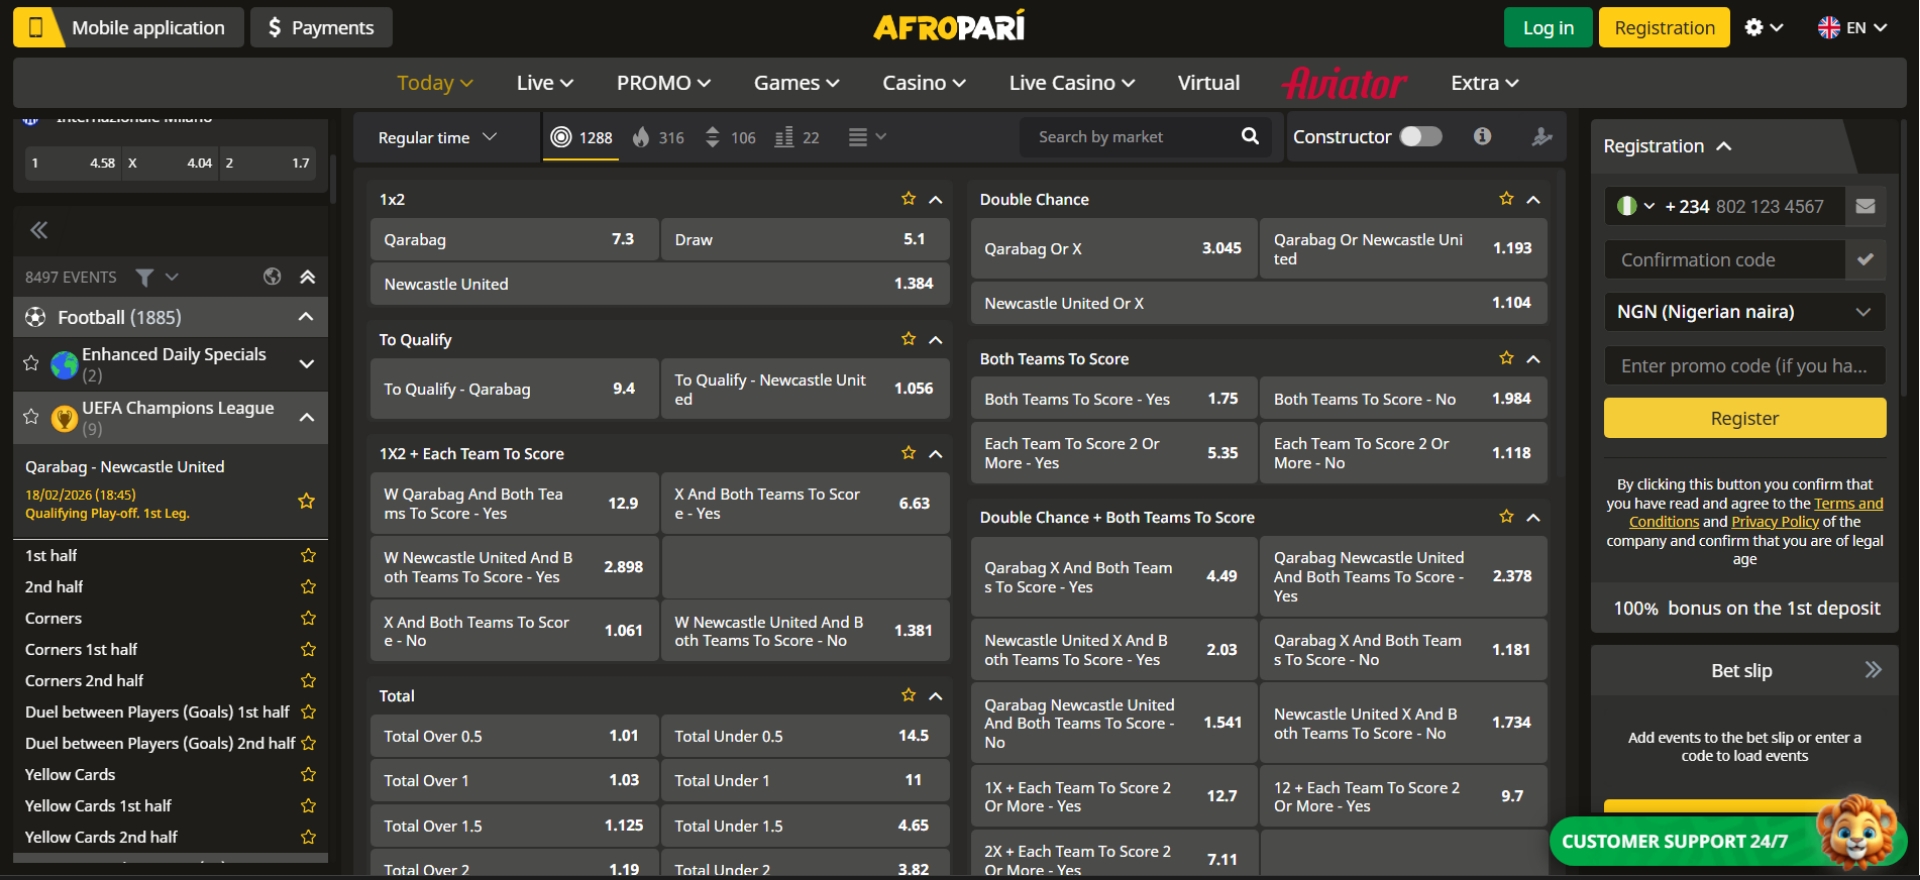Screen dimensions: 1920x880
Task: Open the Privacy Policy link
Action: (1775, 522)
